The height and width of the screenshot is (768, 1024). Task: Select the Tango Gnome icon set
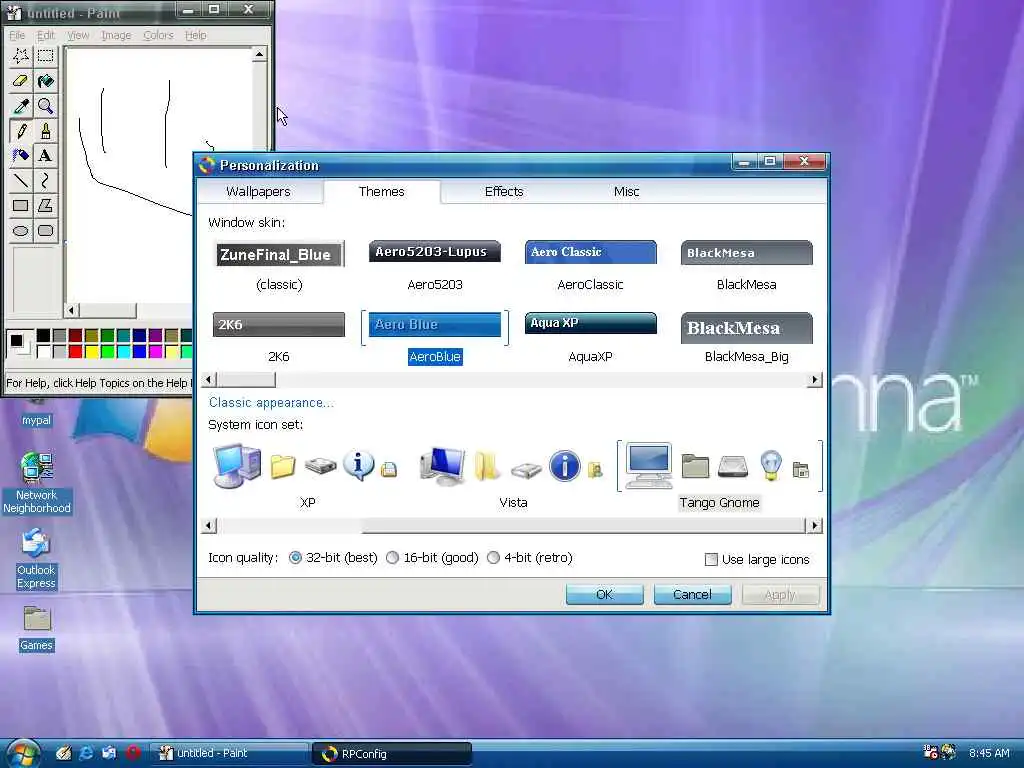coord(719,475)
